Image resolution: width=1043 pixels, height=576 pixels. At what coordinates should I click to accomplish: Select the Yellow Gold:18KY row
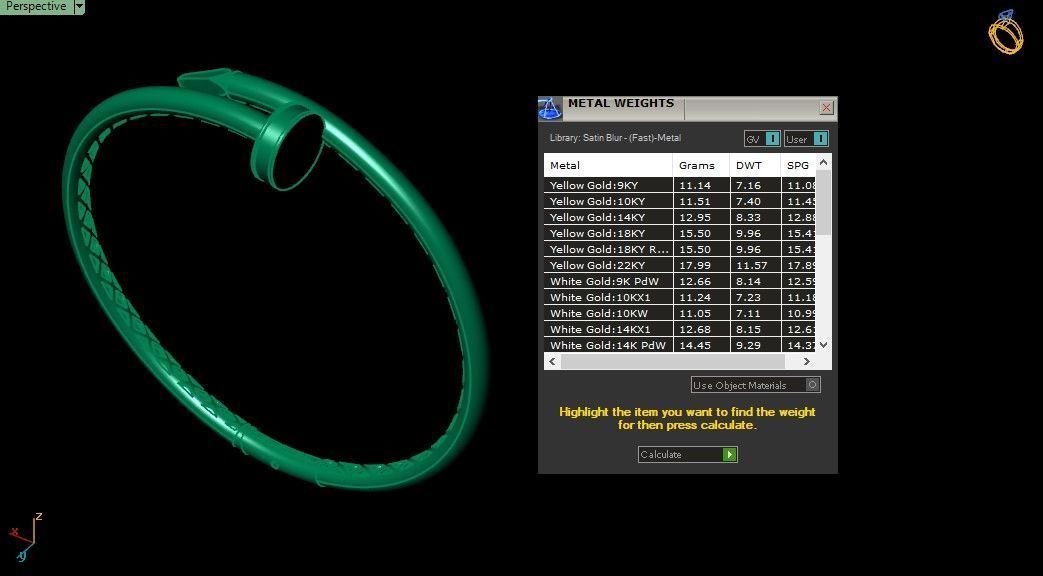pos(679,233)
